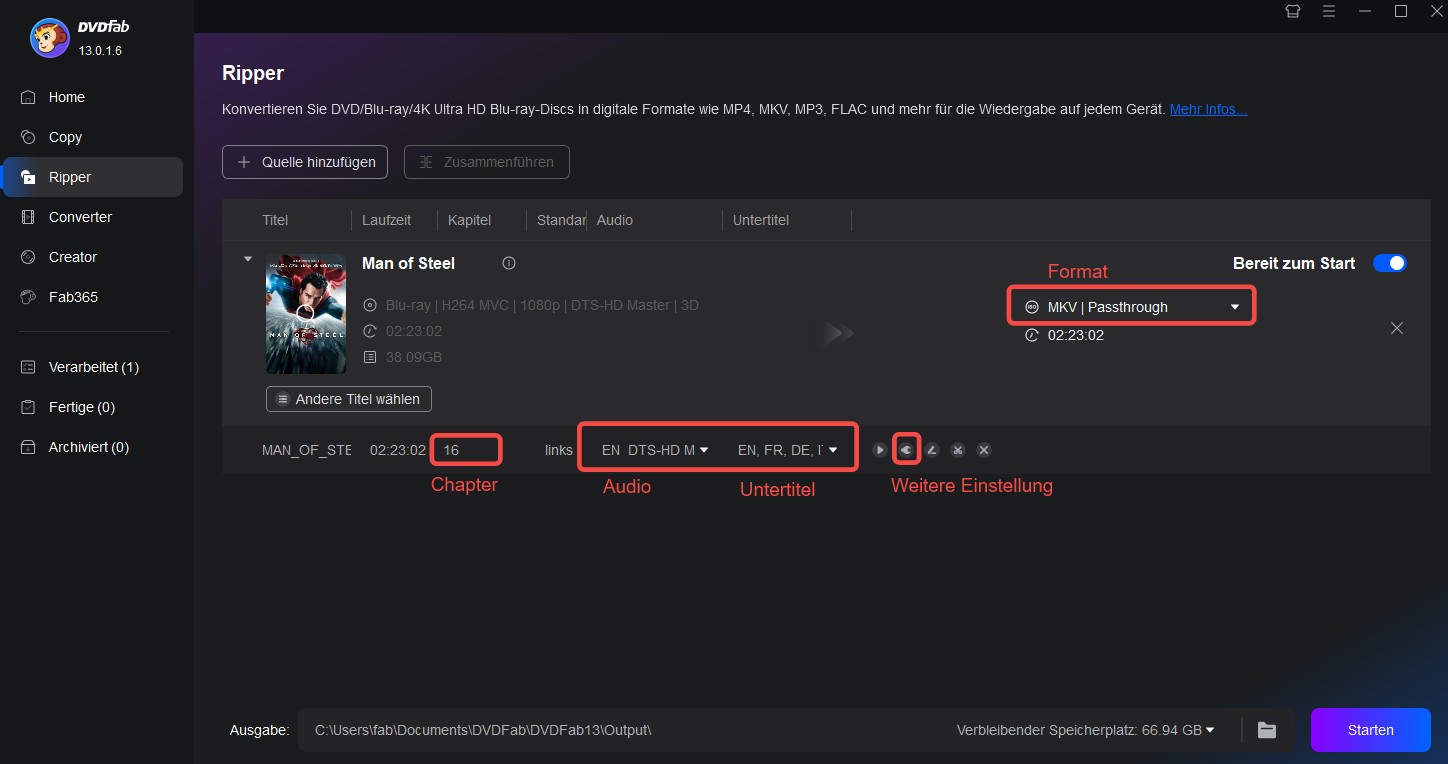Open the EN DTS-HD audio dropdown

(x=655, y=450)
